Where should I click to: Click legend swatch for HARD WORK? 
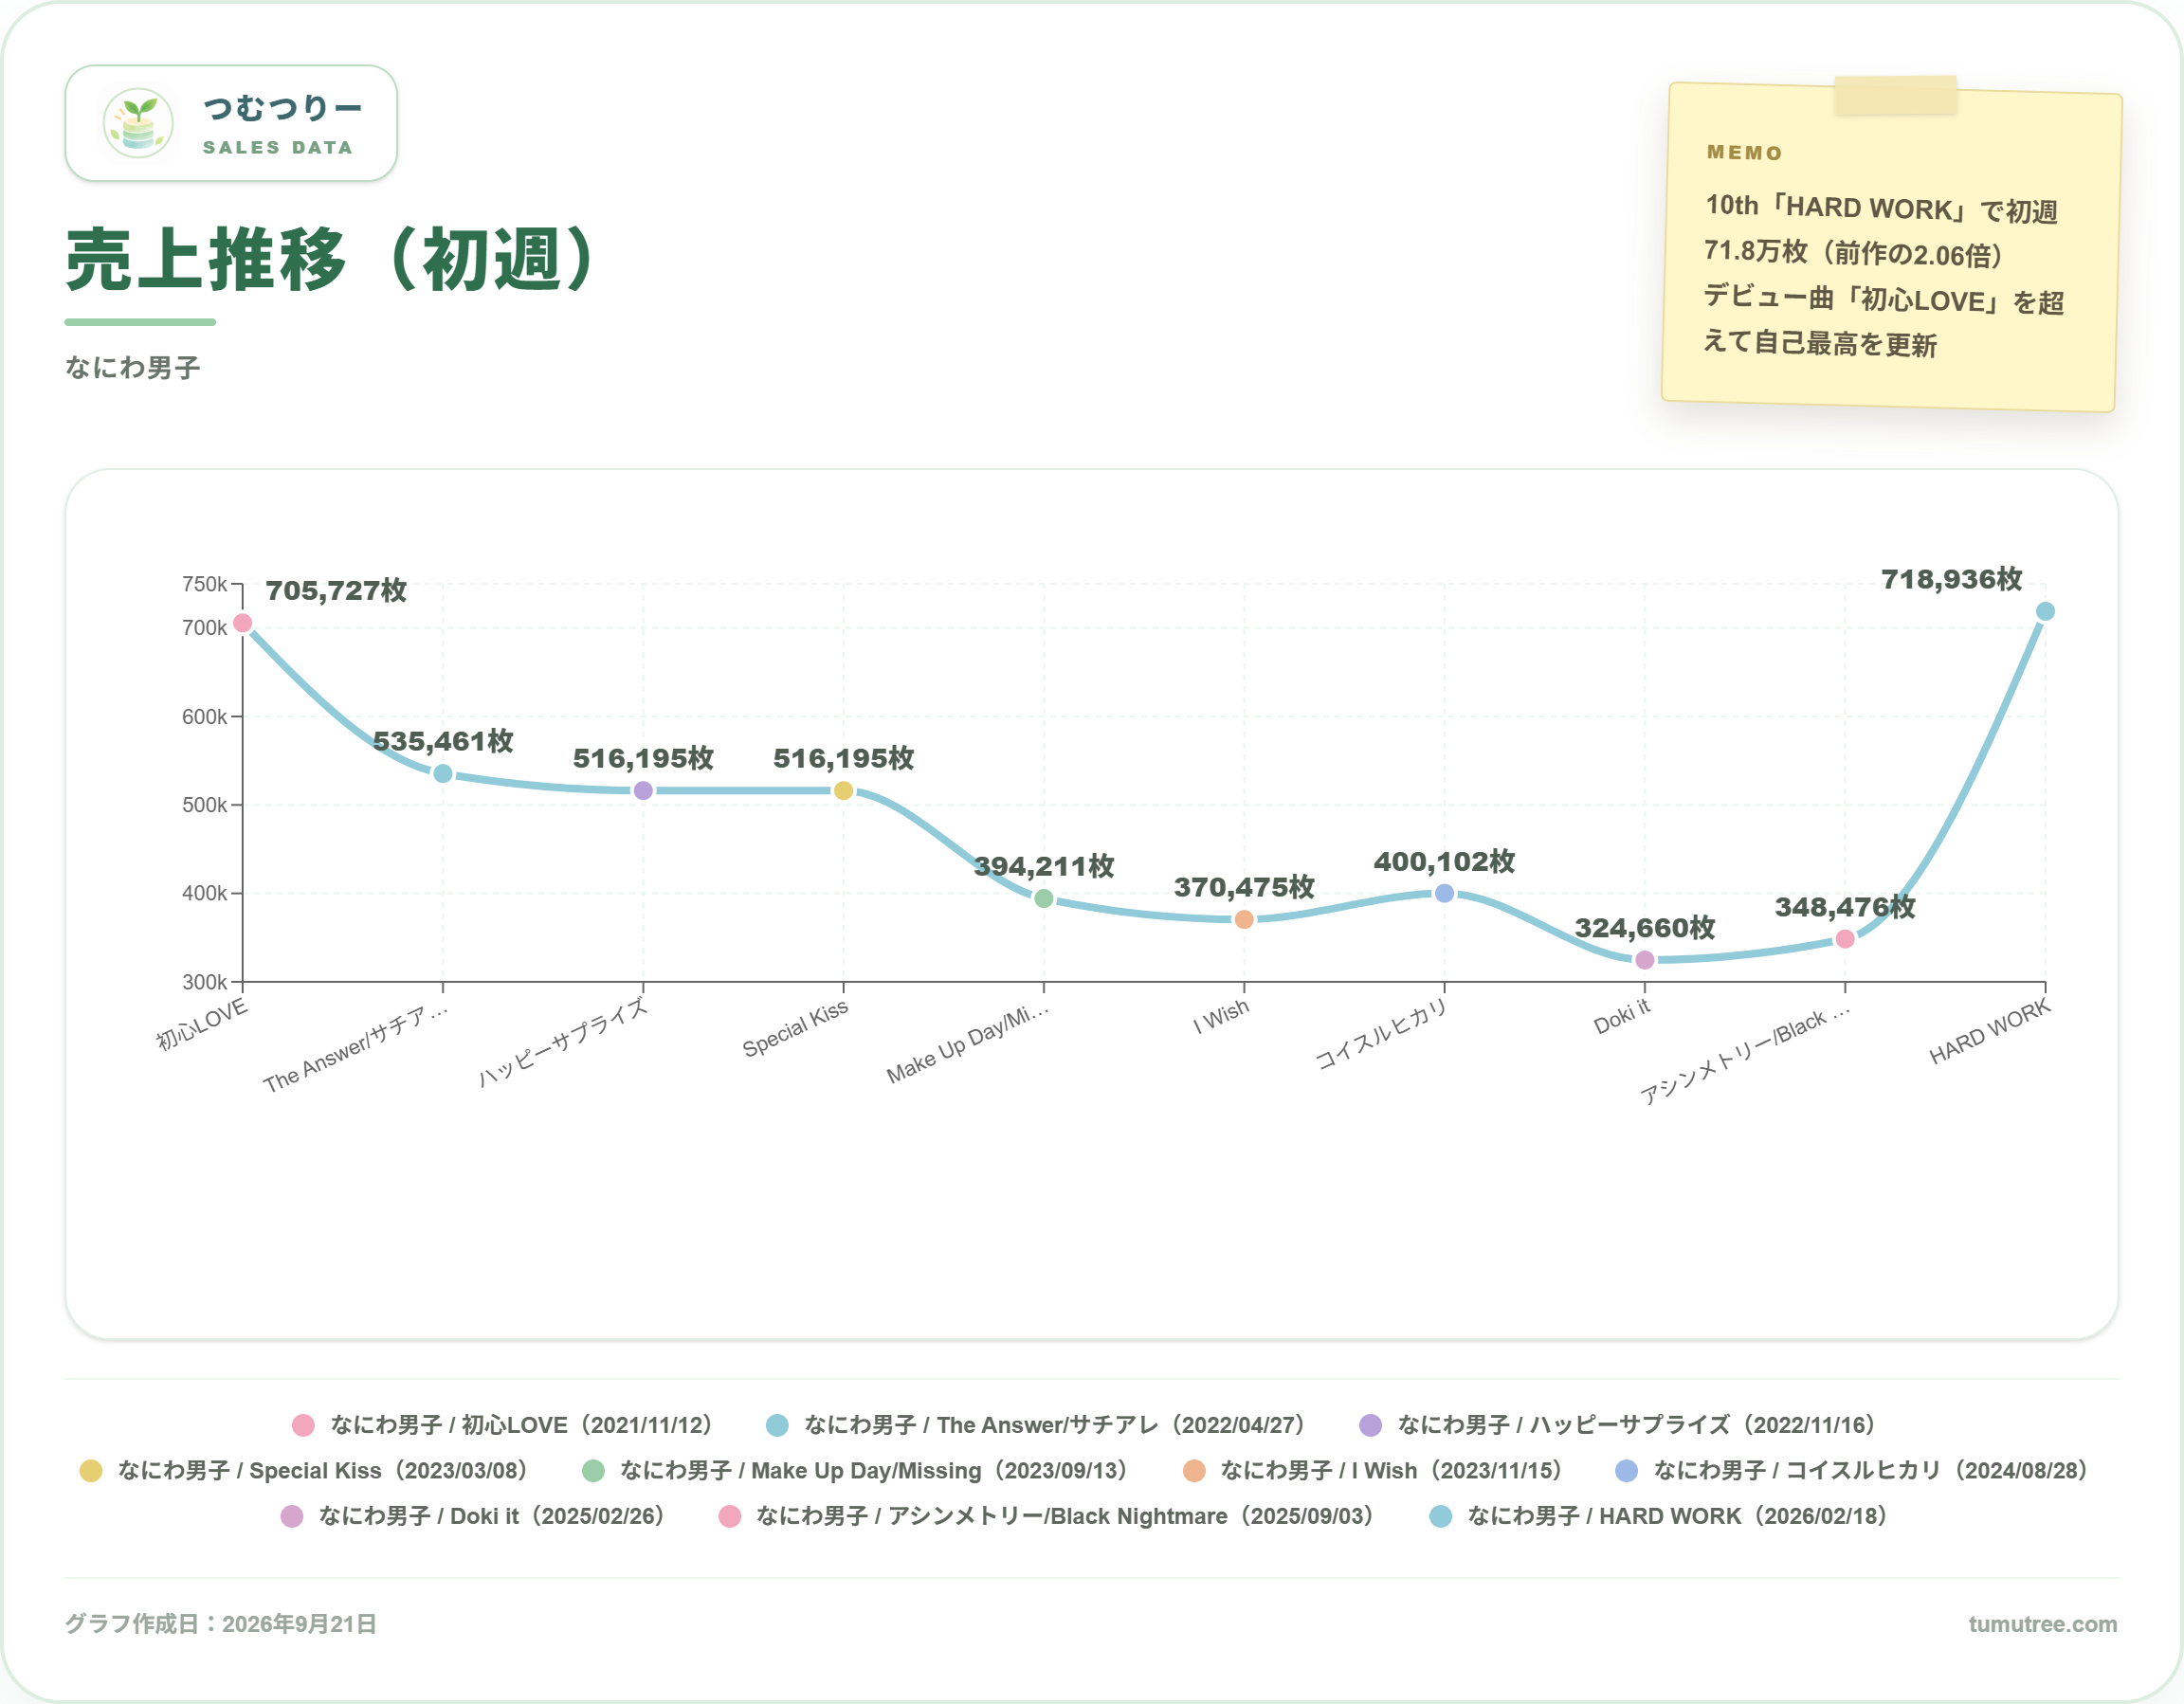click(1441, 1517)
